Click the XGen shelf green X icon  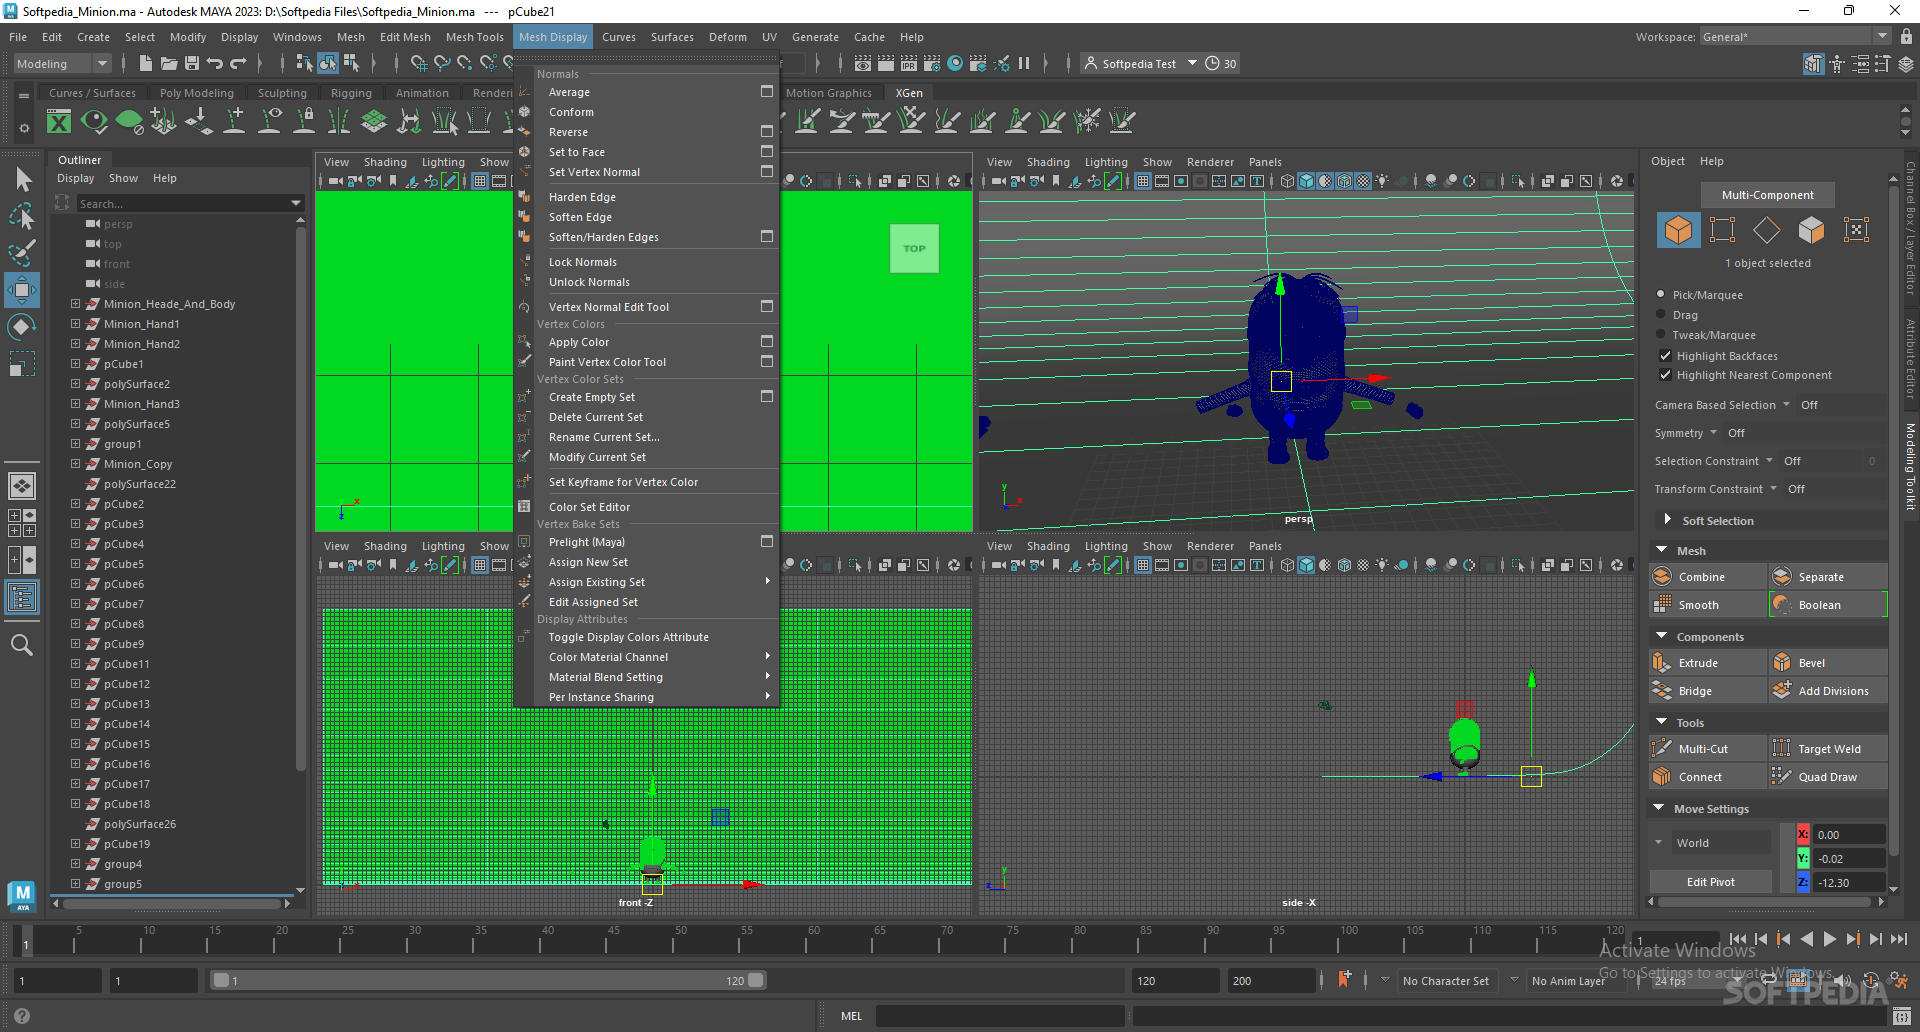tap(59, 122)
